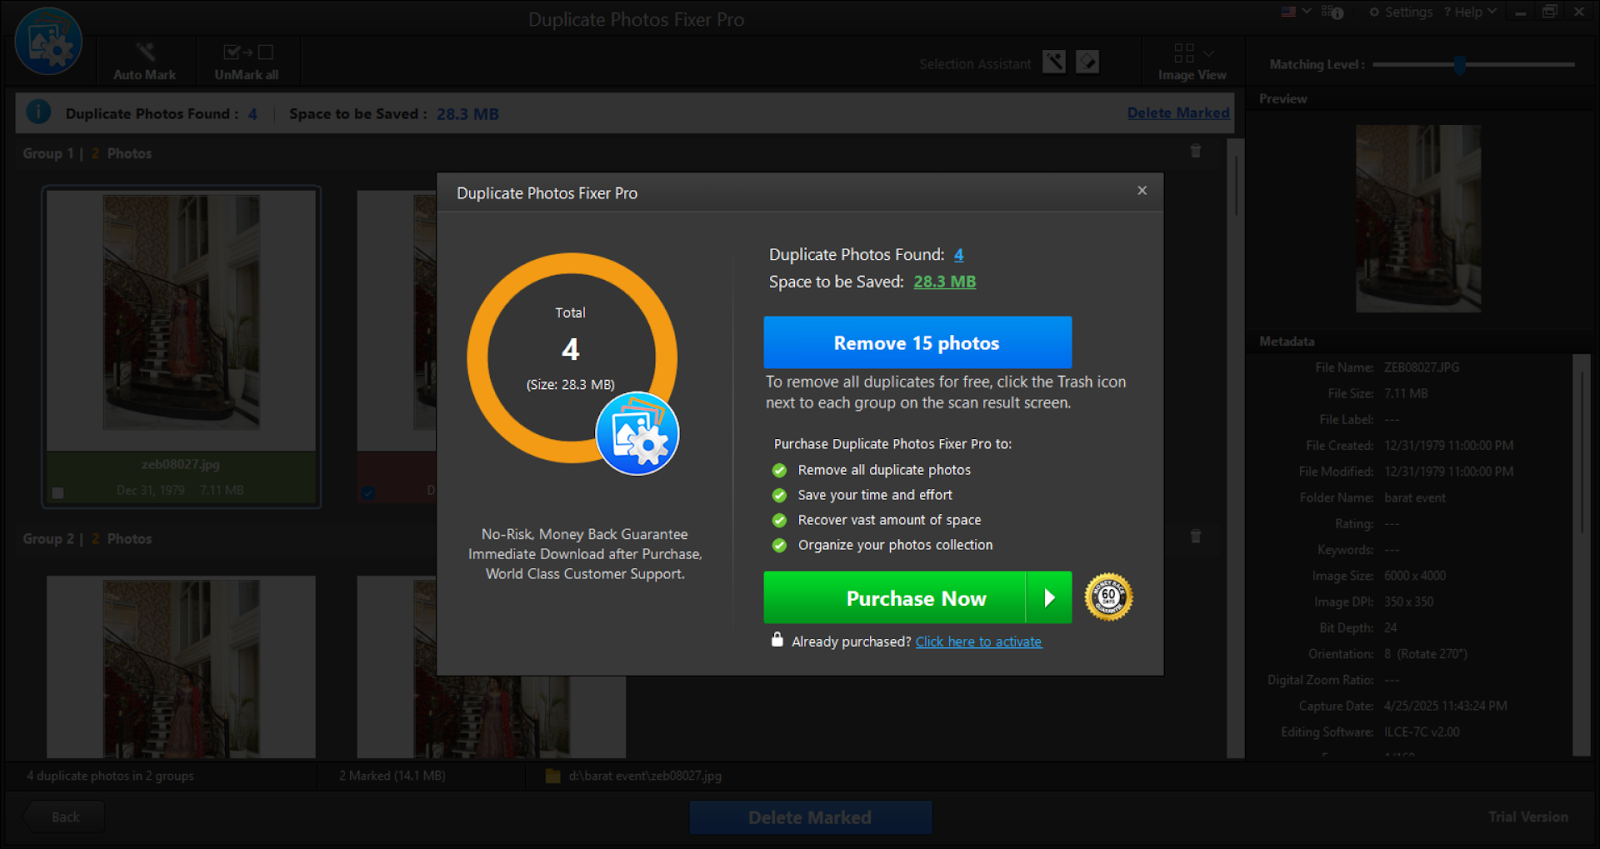Click the Folder Name value barat event
The image size is (1600, 849).
[x=1414, y=498]
